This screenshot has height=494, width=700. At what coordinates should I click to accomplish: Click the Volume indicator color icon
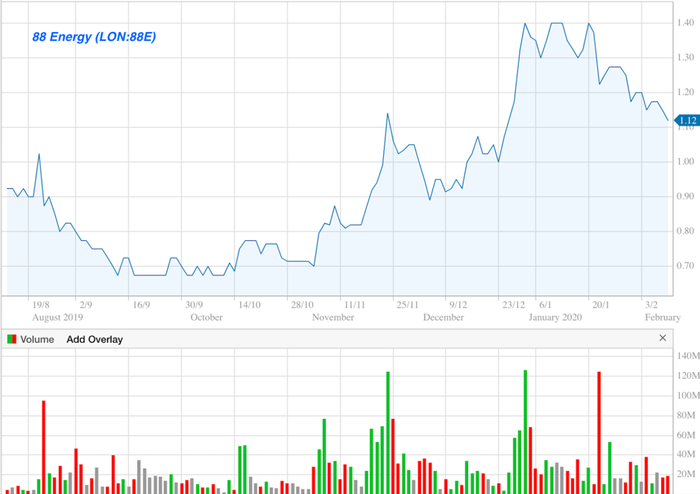12,339
